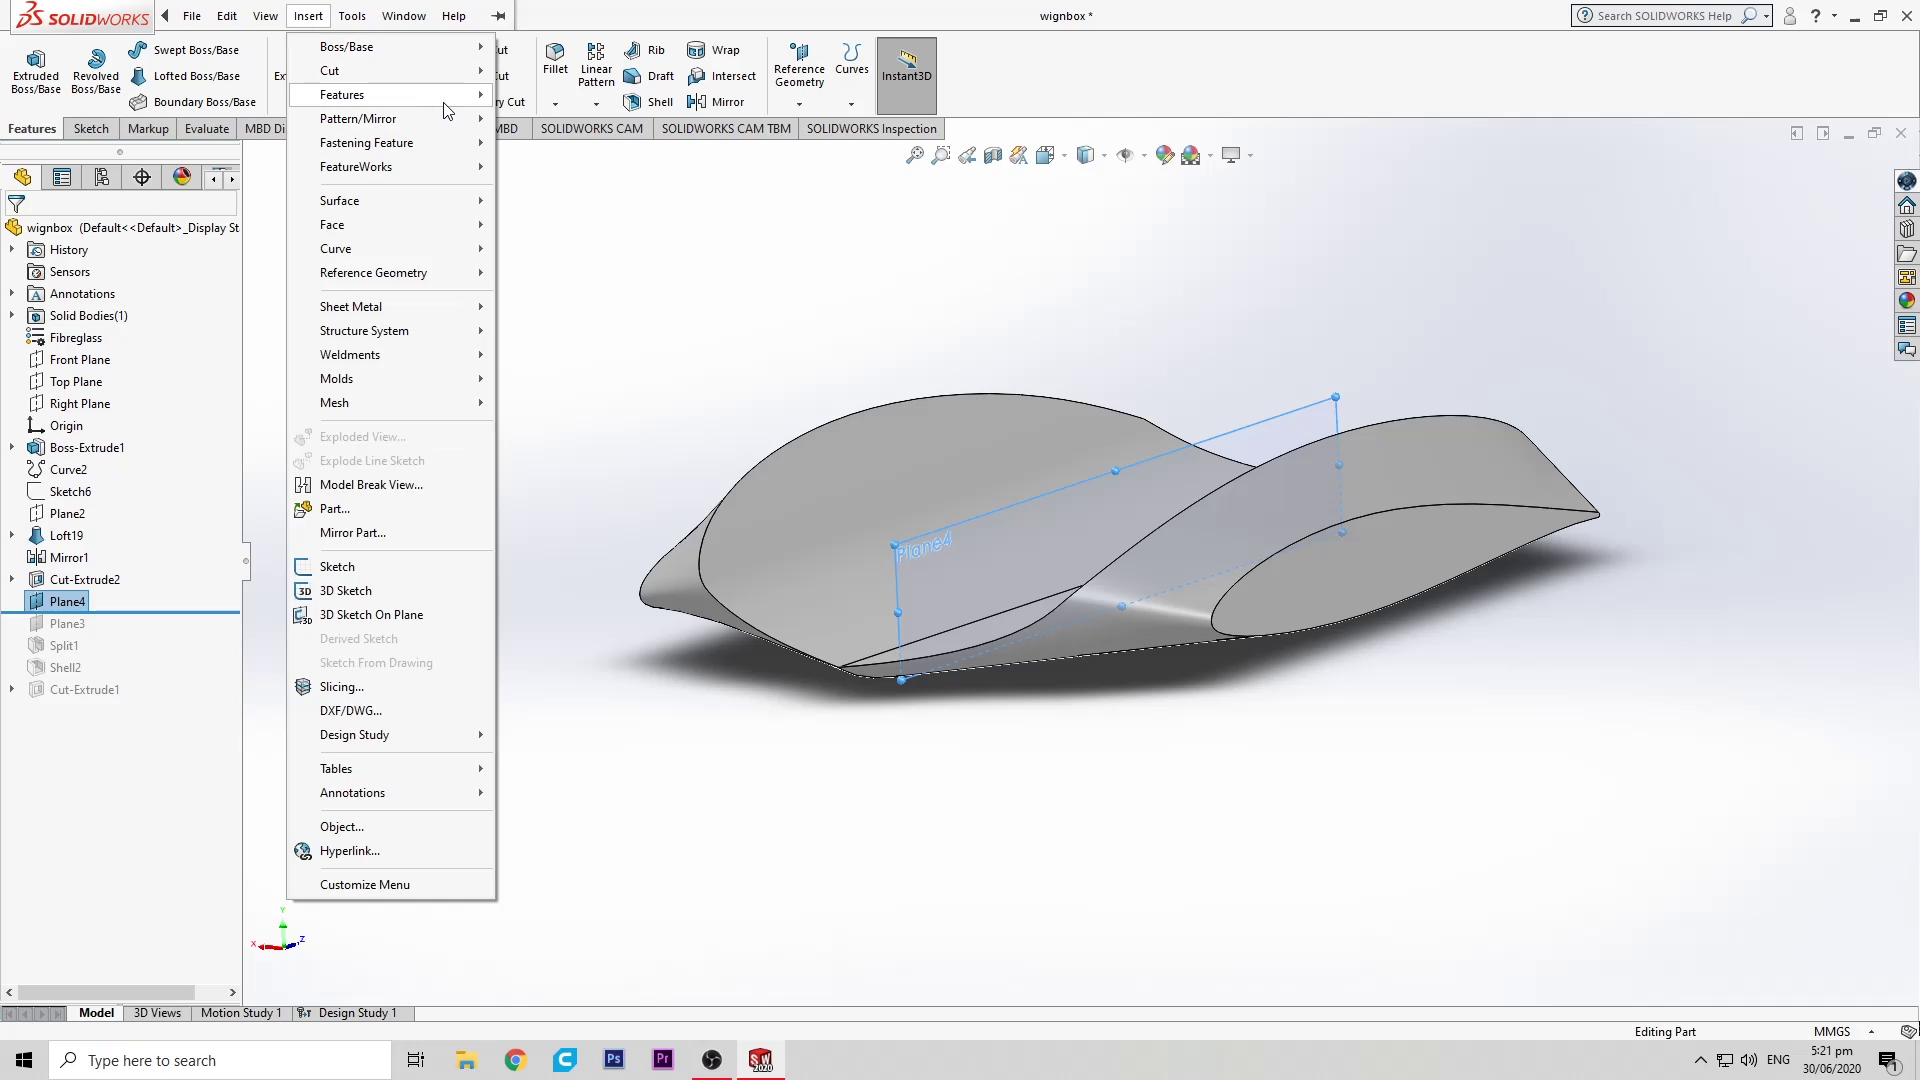Screen dimensions: 1920x1080
Task: Click Zoom to Area in view toolbar
Action: pyautogui.click(x=941, y=155)
